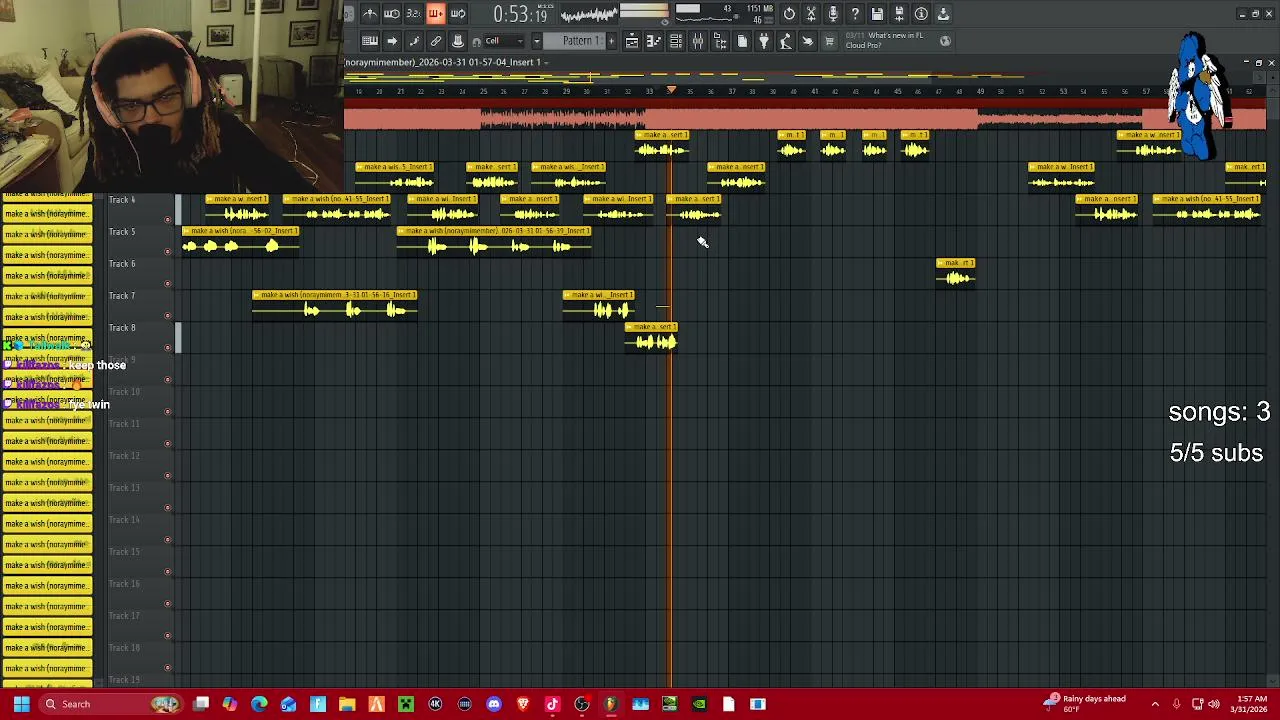
Task: Click the step edit arrow icon
Action: 392,41
